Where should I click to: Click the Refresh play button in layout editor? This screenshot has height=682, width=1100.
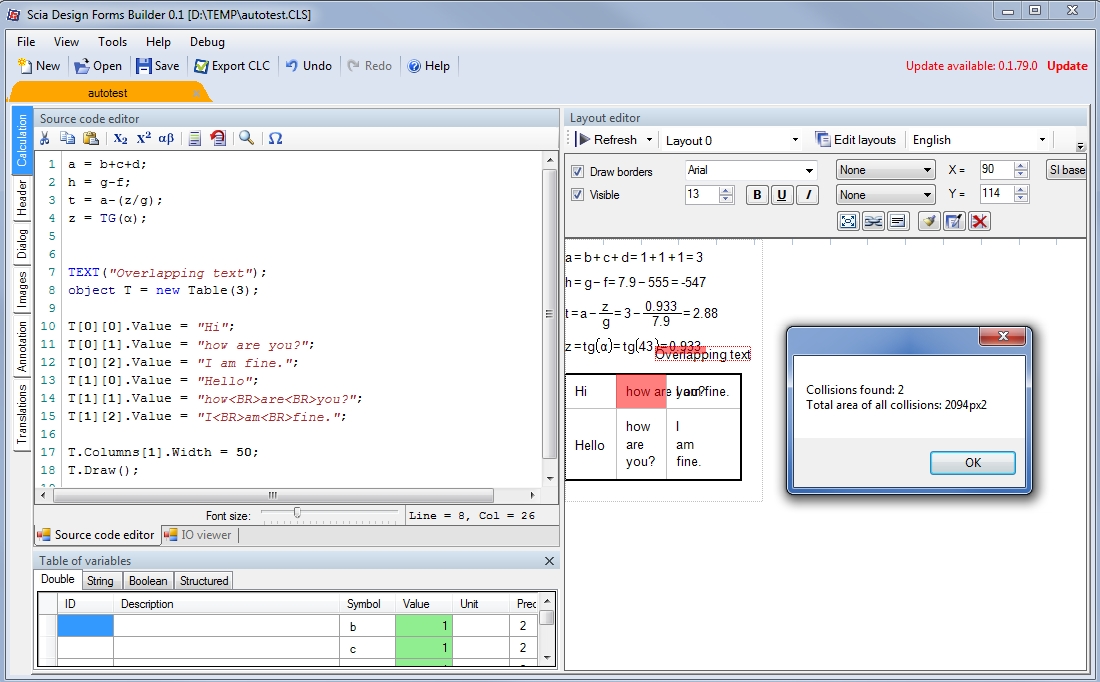point(607,140)
